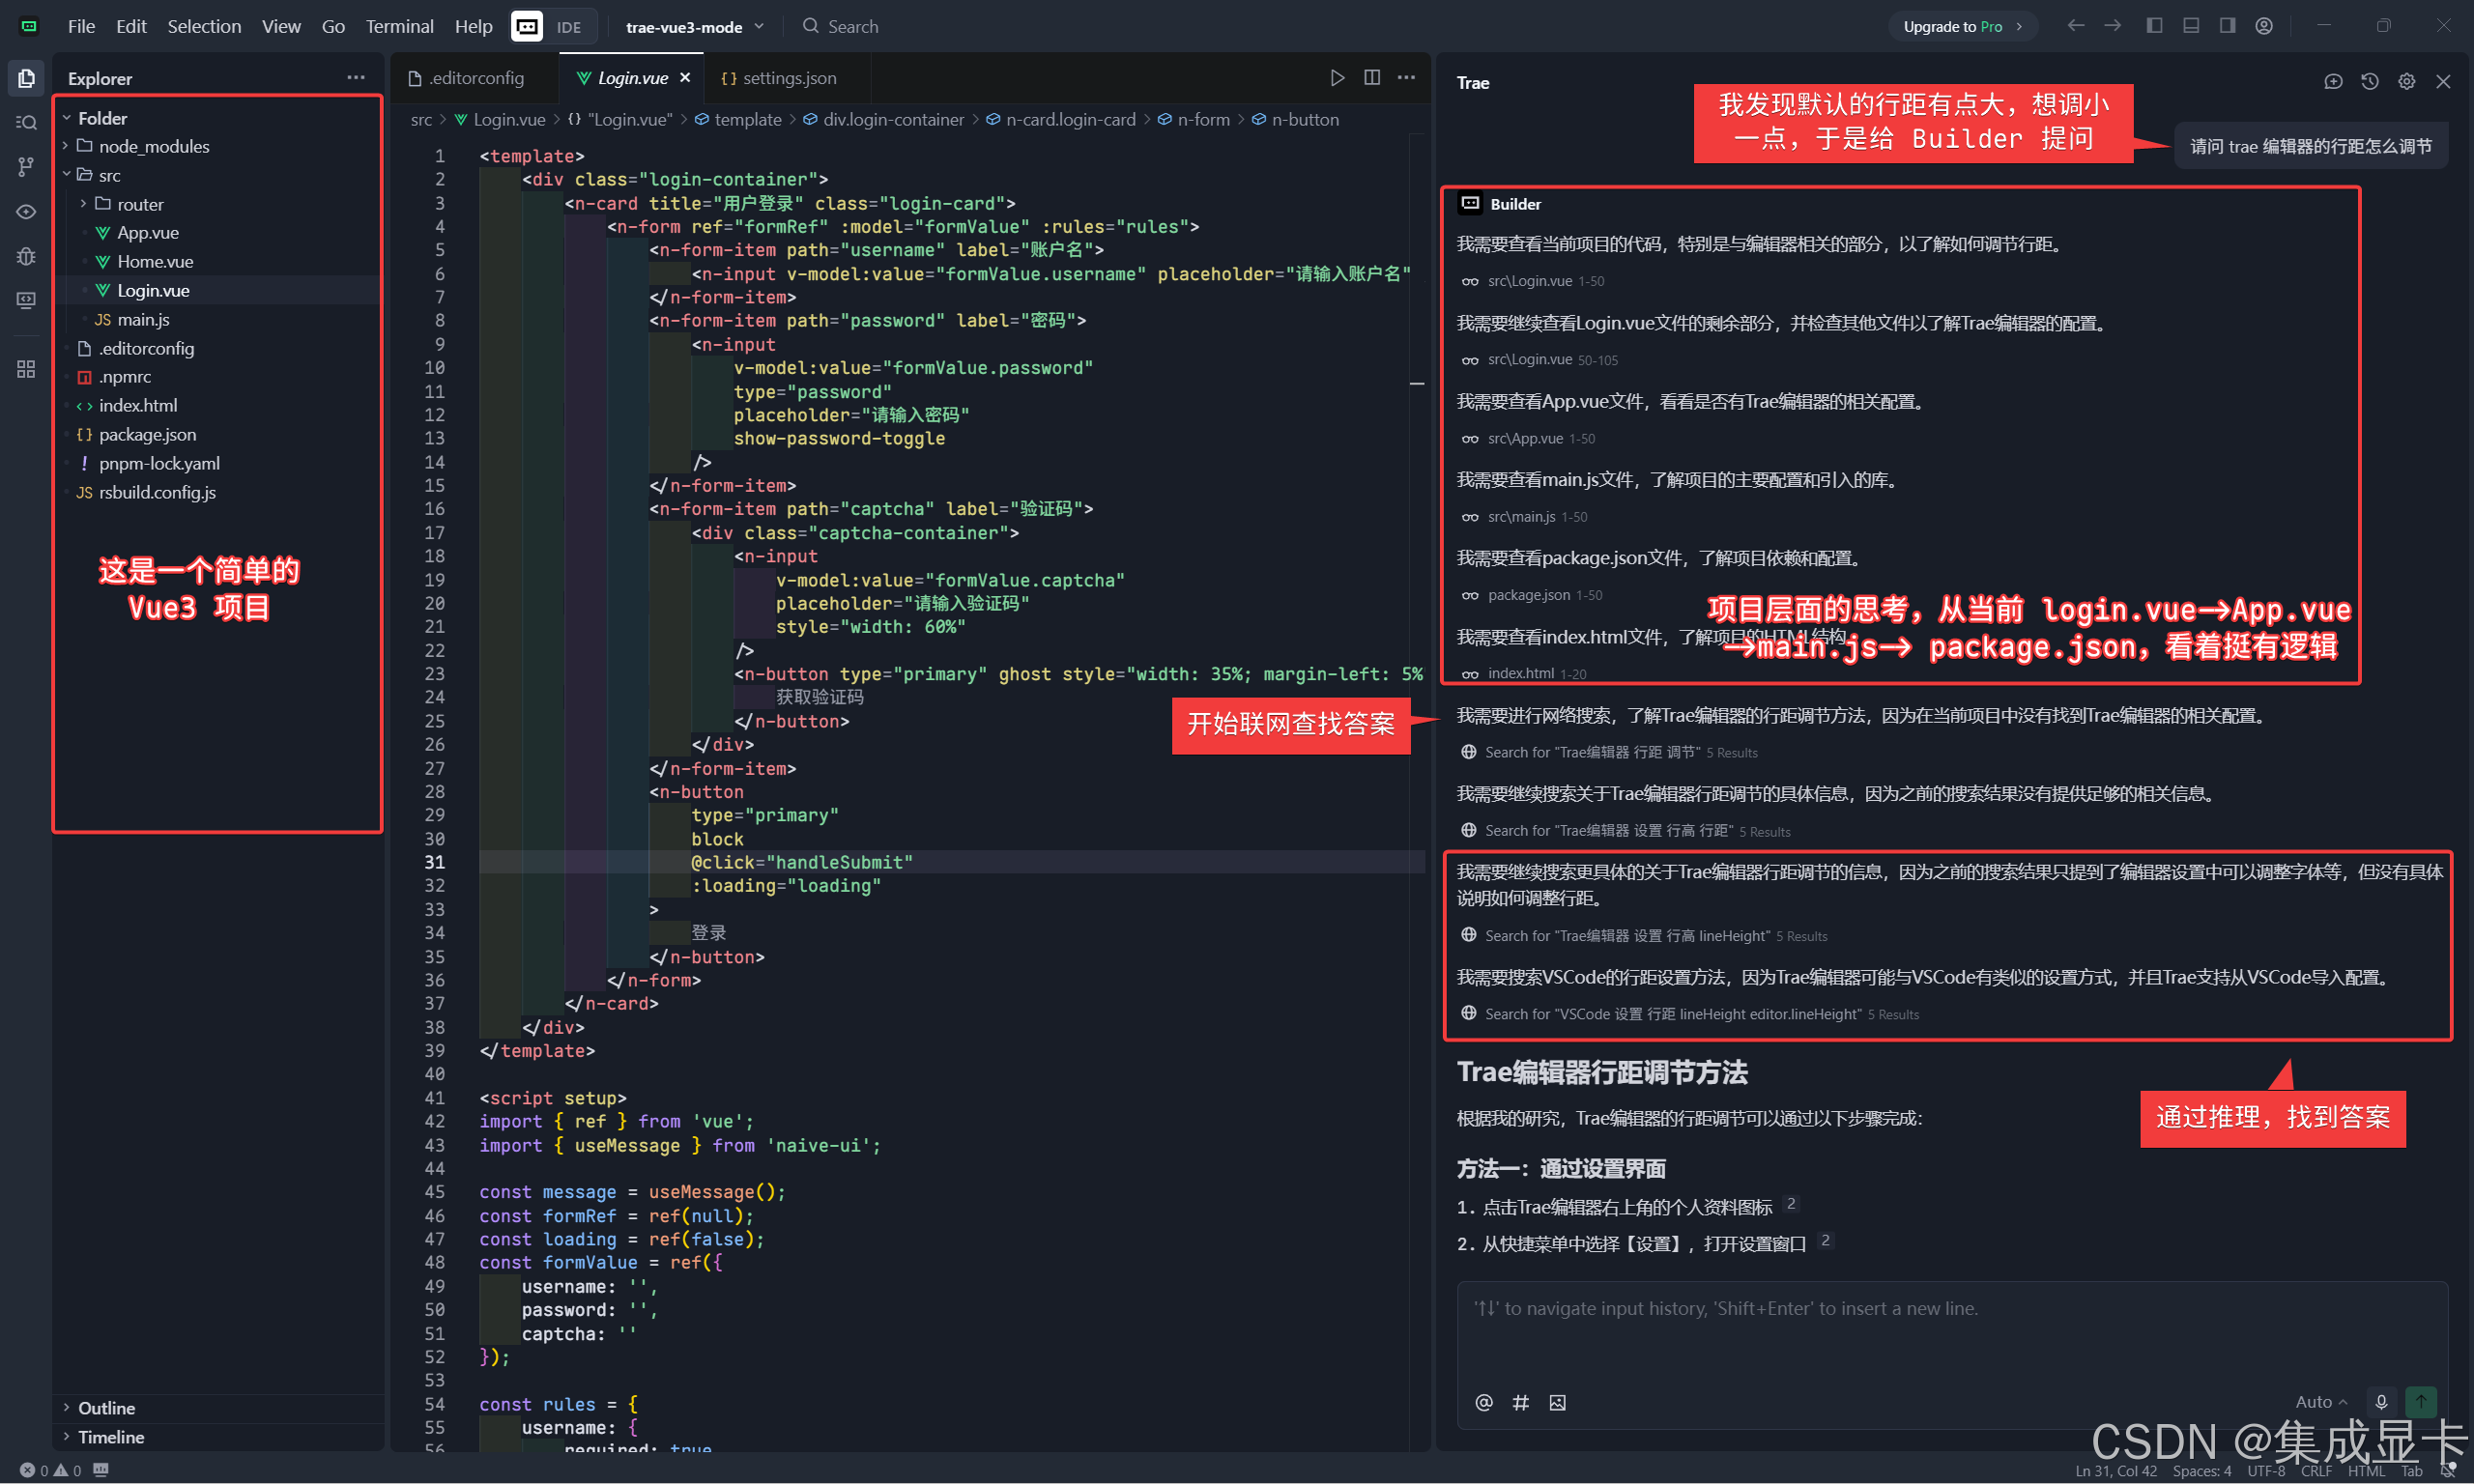
Task: Insert # file reference in chat
Action: click(x=1521, y=1402)
